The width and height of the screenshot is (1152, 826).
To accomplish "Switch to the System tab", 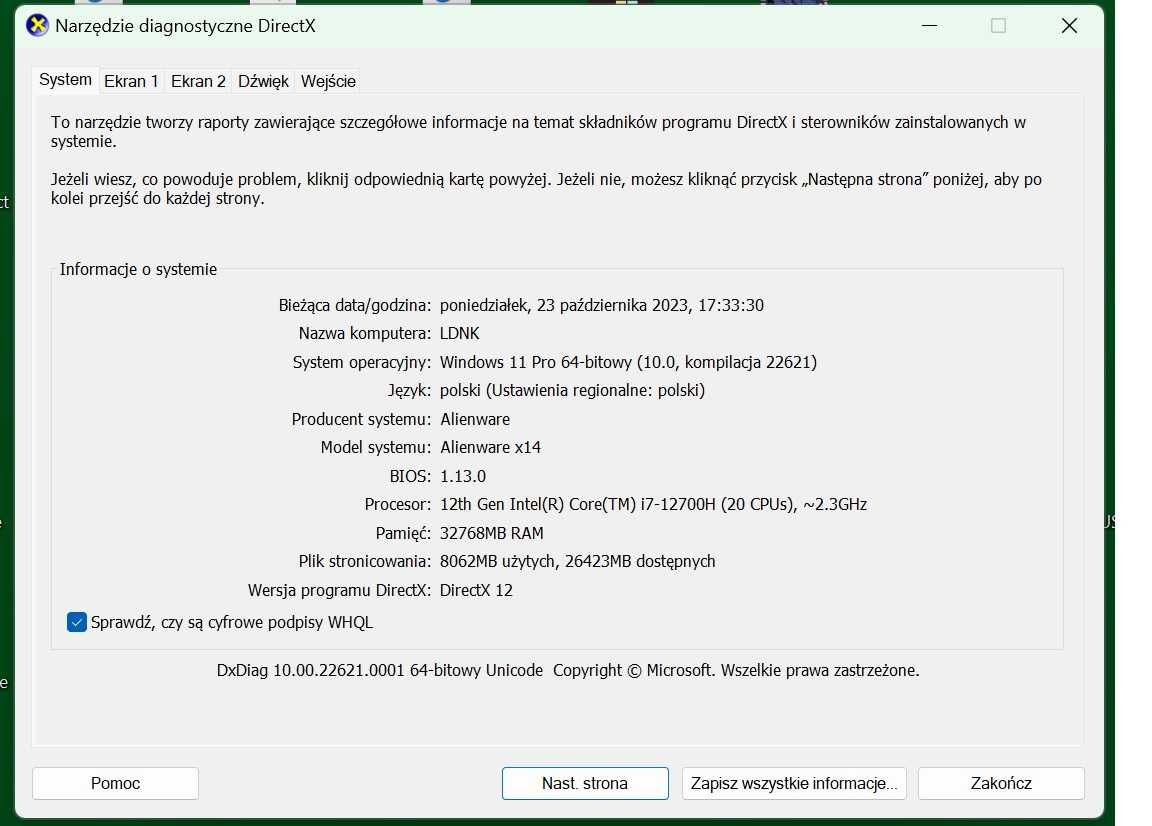I will (x=65, y=80).
